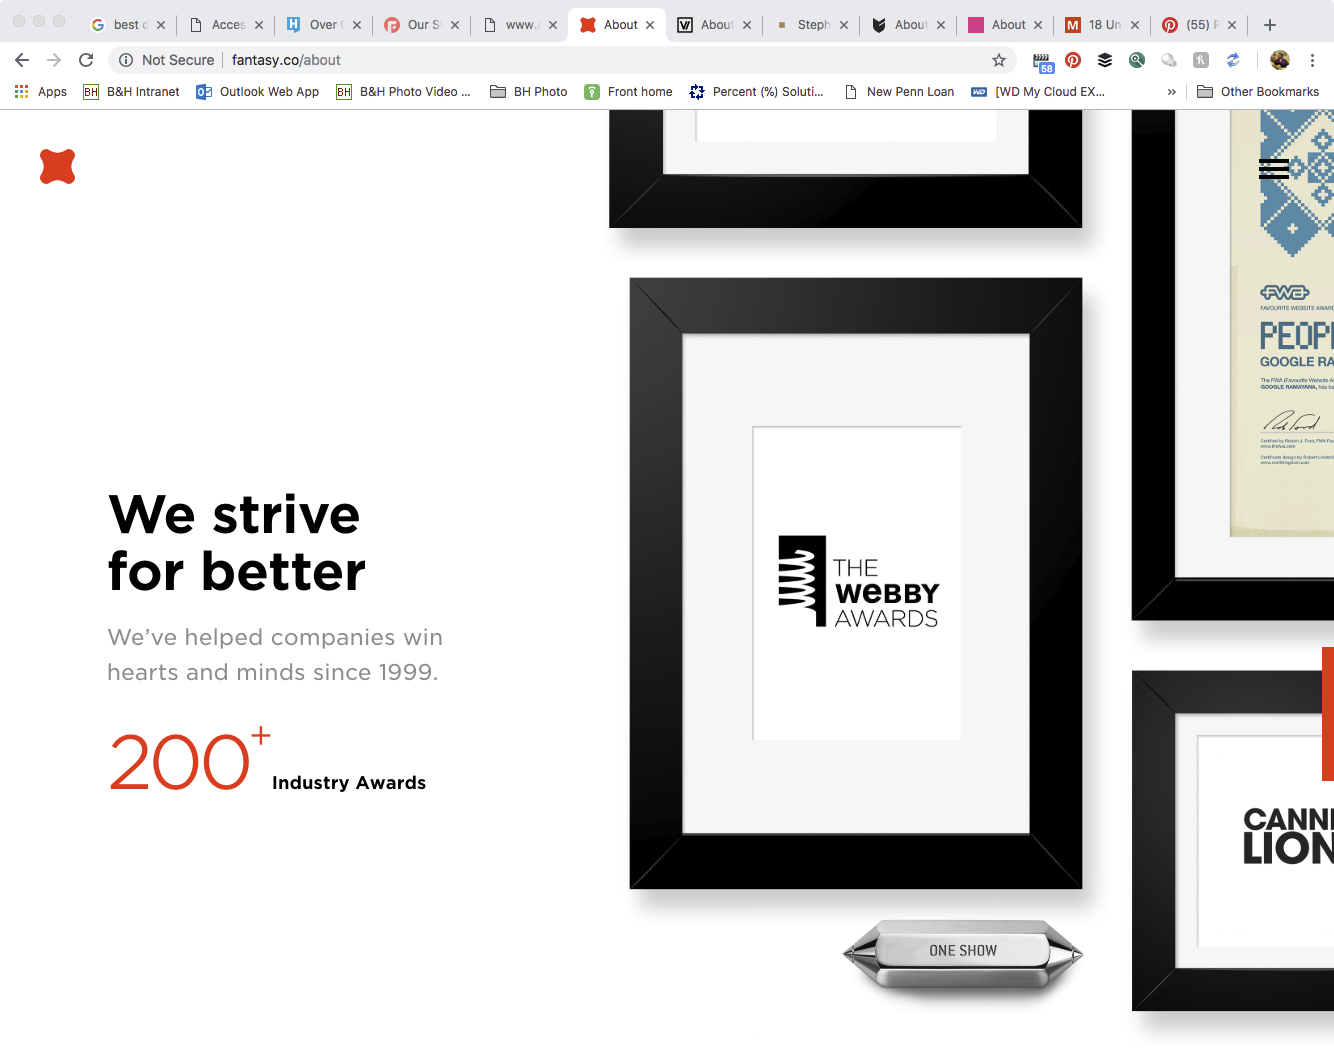1334x1050 pixels.
Task: Click the red Fantasy logo
Action: (x=58, y=166)
